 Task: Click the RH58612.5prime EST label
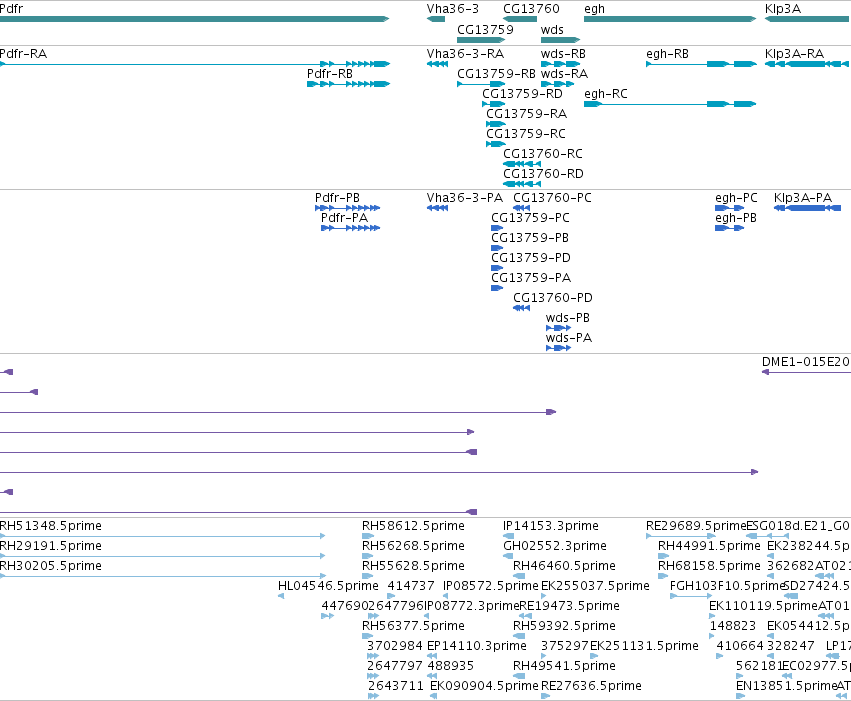click(x=414, y=526)
